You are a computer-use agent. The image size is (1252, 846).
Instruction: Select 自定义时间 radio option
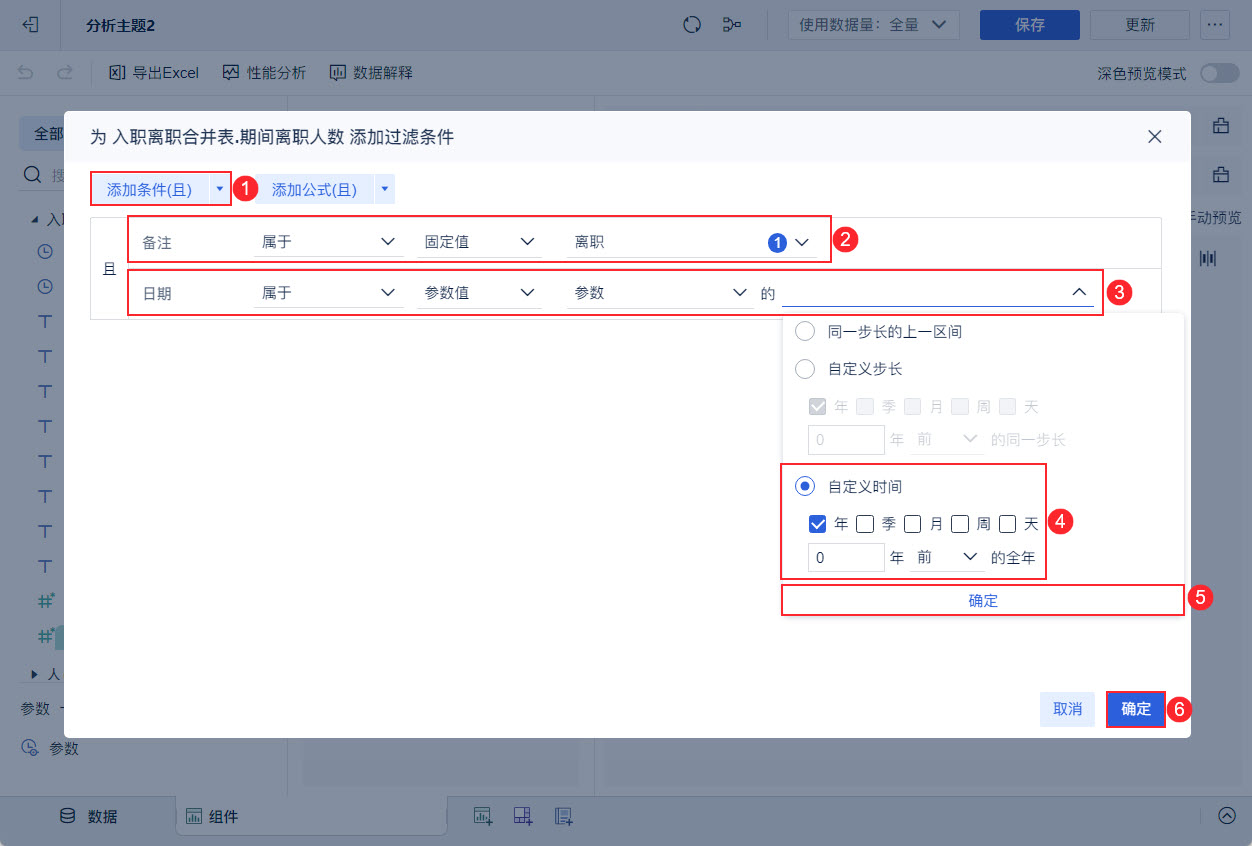[x=804, y=487]
